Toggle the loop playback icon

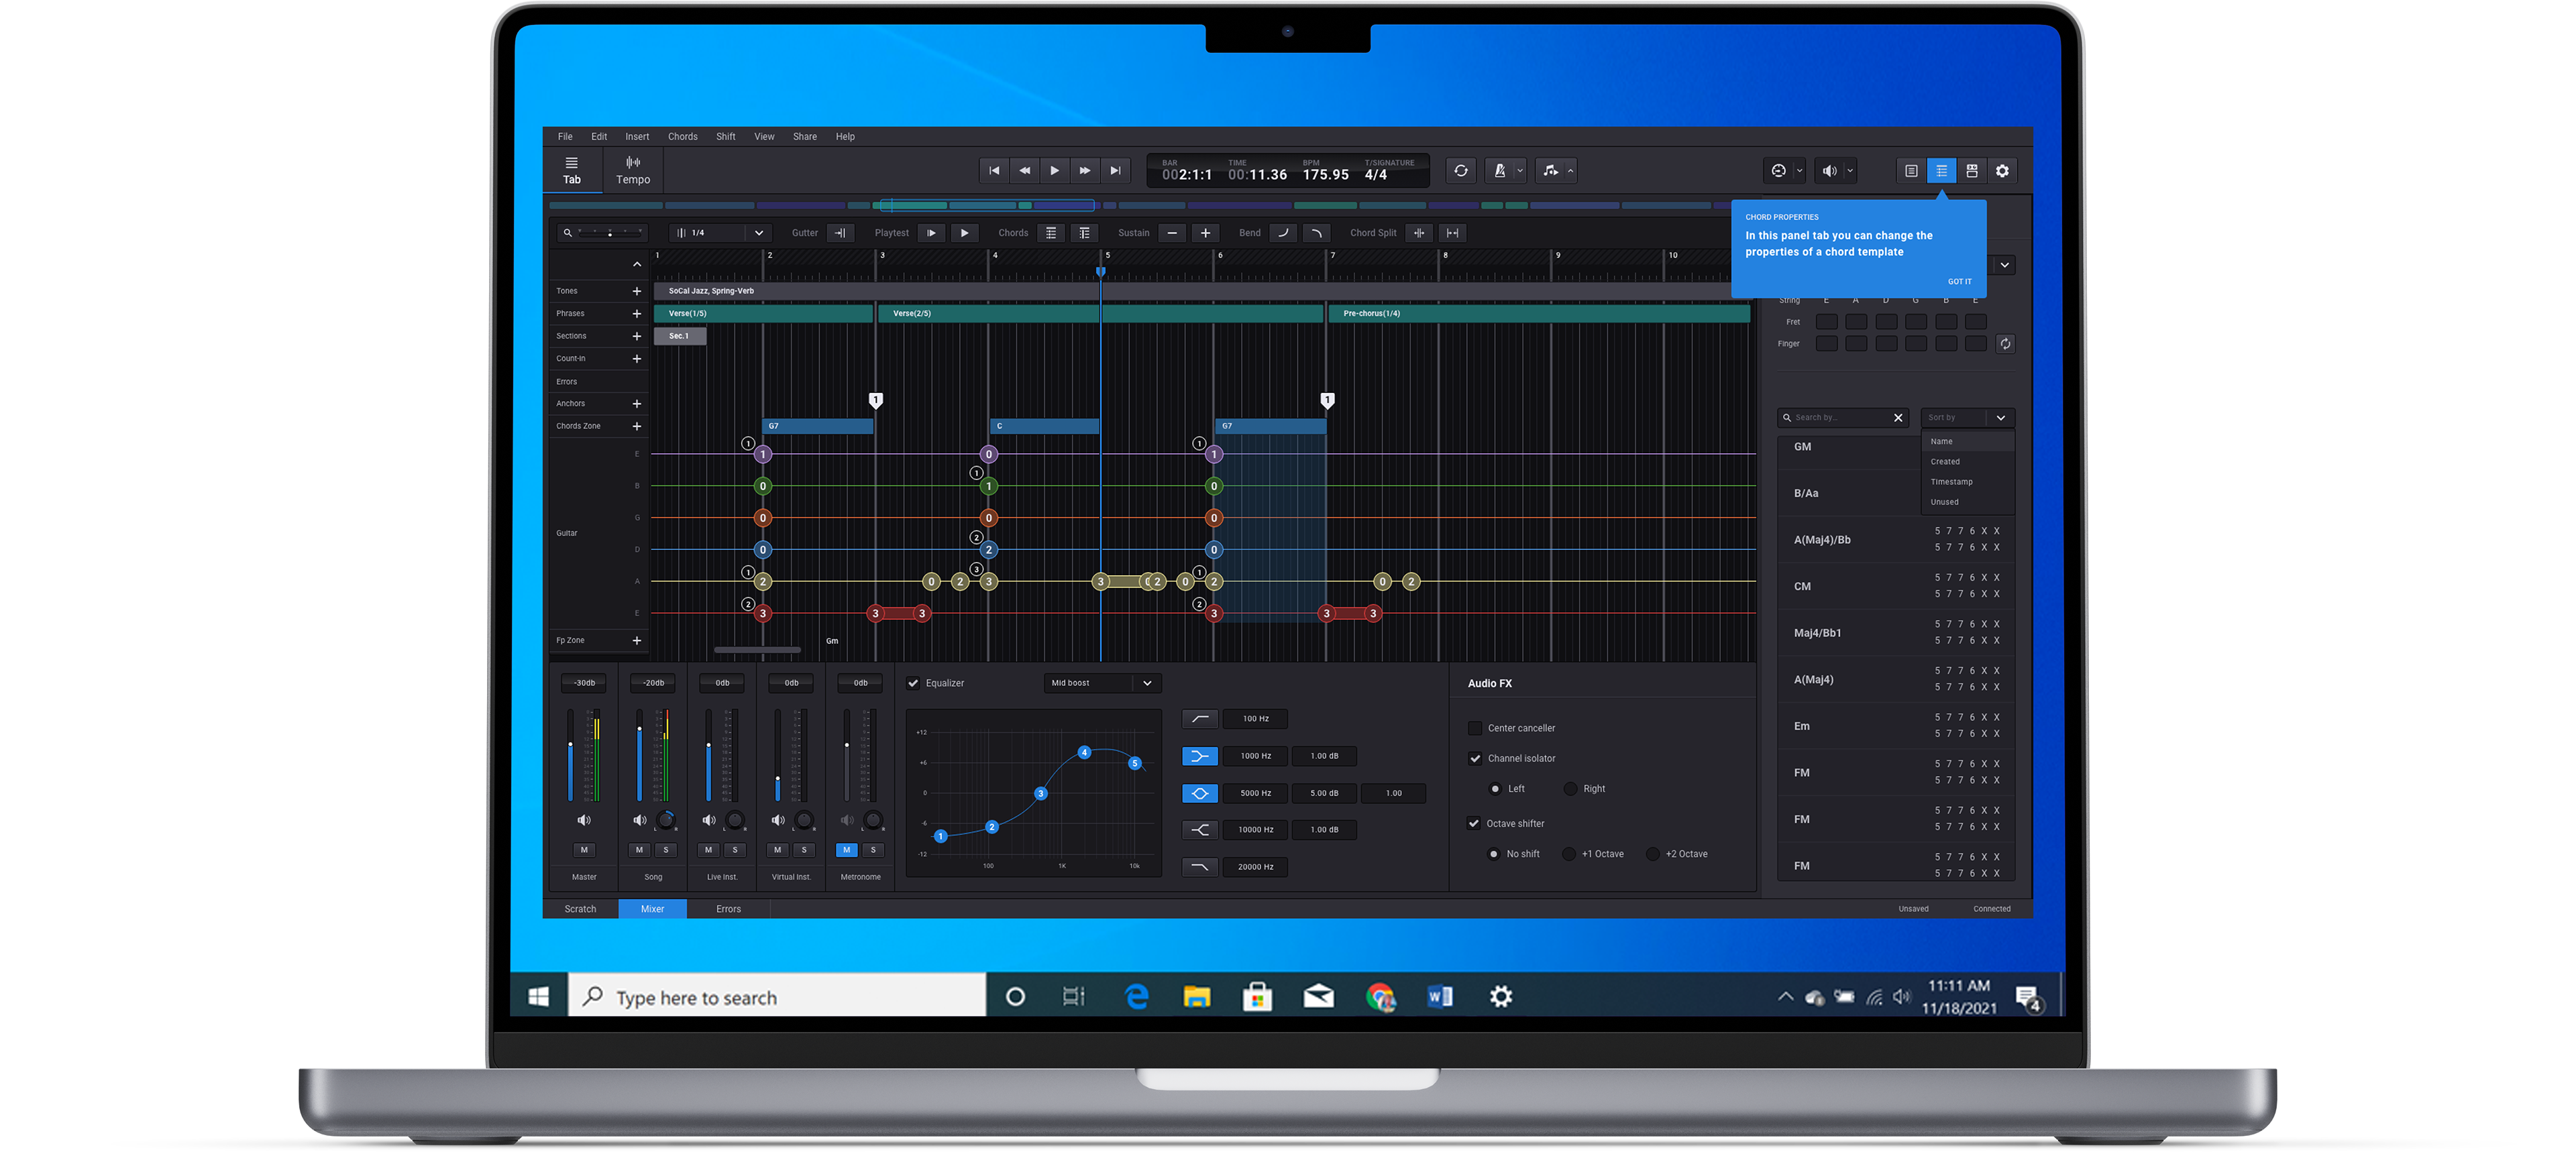tap(1461, 171)
